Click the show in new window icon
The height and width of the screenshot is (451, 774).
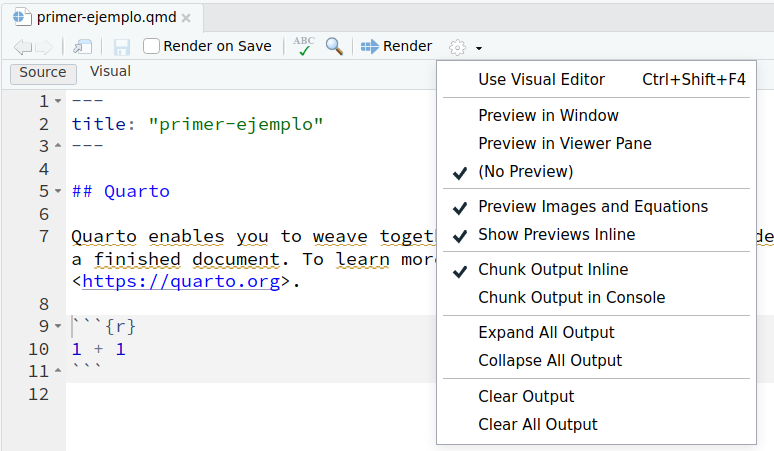point(83,47)
